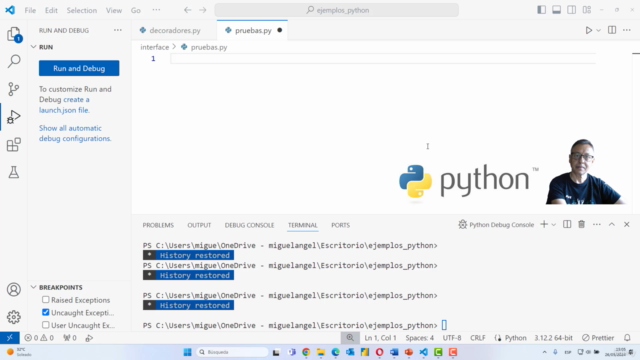Screen dimensions: 640x360
Task: Open the Manage gear icon
Action: point(14,317)
